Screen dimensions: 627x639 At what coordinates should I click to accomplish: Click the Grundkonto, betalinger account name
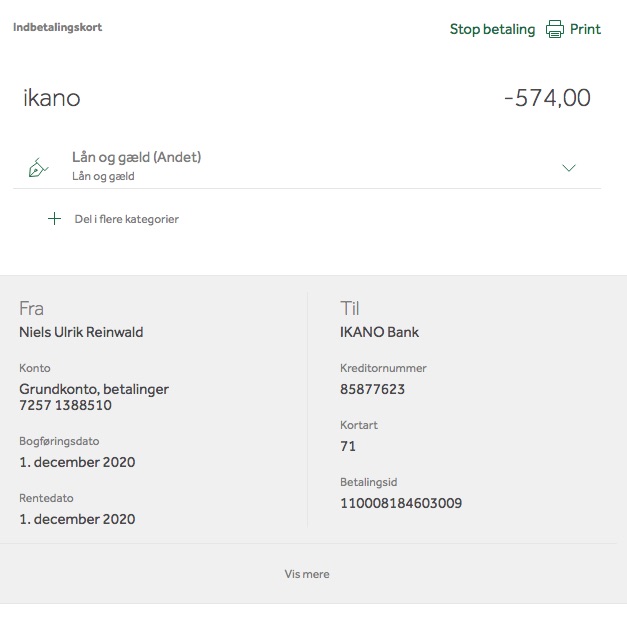[94, 389]
